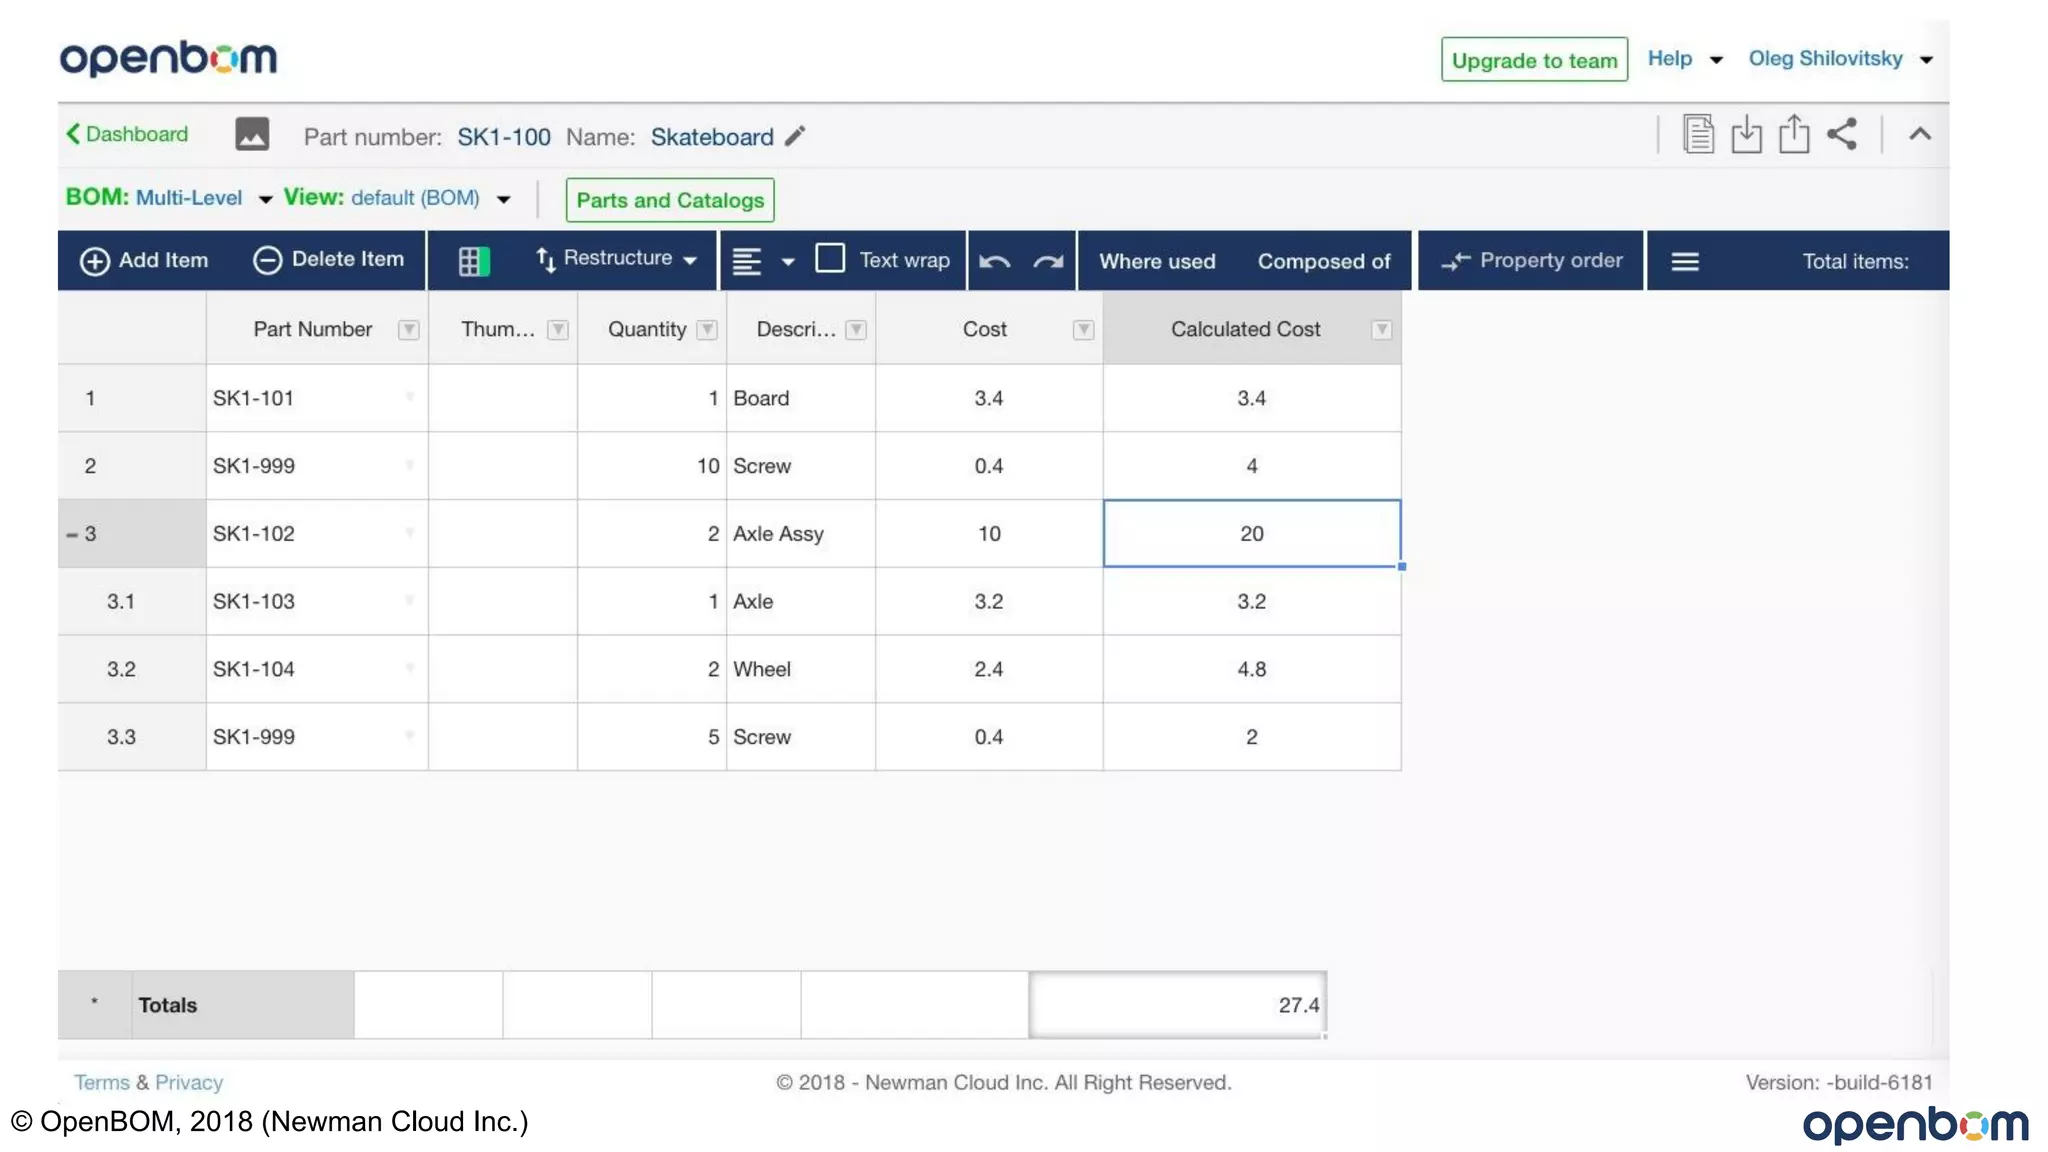Click the Calculated Cost 4.8 cell
This screenshot has width=2048, height=1152.
tap(1252, 669)
